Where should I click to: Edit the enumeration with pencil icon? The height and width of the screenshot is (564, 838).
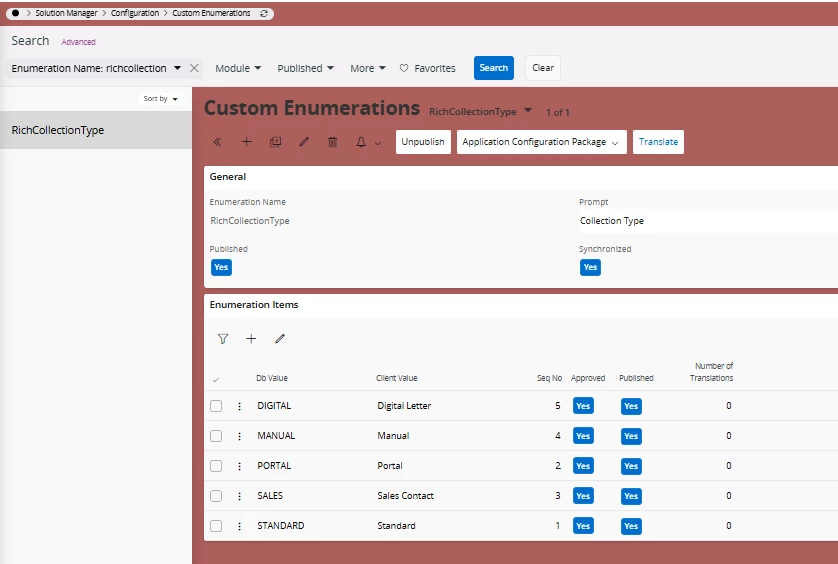304,142
